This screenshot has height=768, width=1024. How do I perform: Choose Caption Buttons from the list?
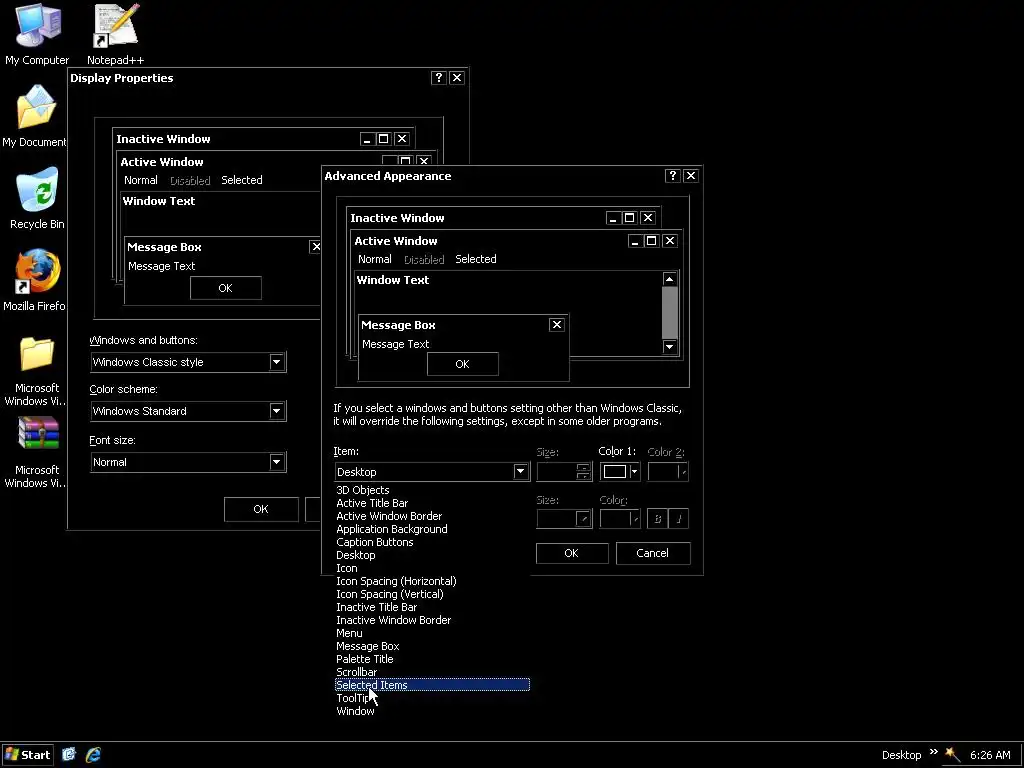[x=432, y=542]
